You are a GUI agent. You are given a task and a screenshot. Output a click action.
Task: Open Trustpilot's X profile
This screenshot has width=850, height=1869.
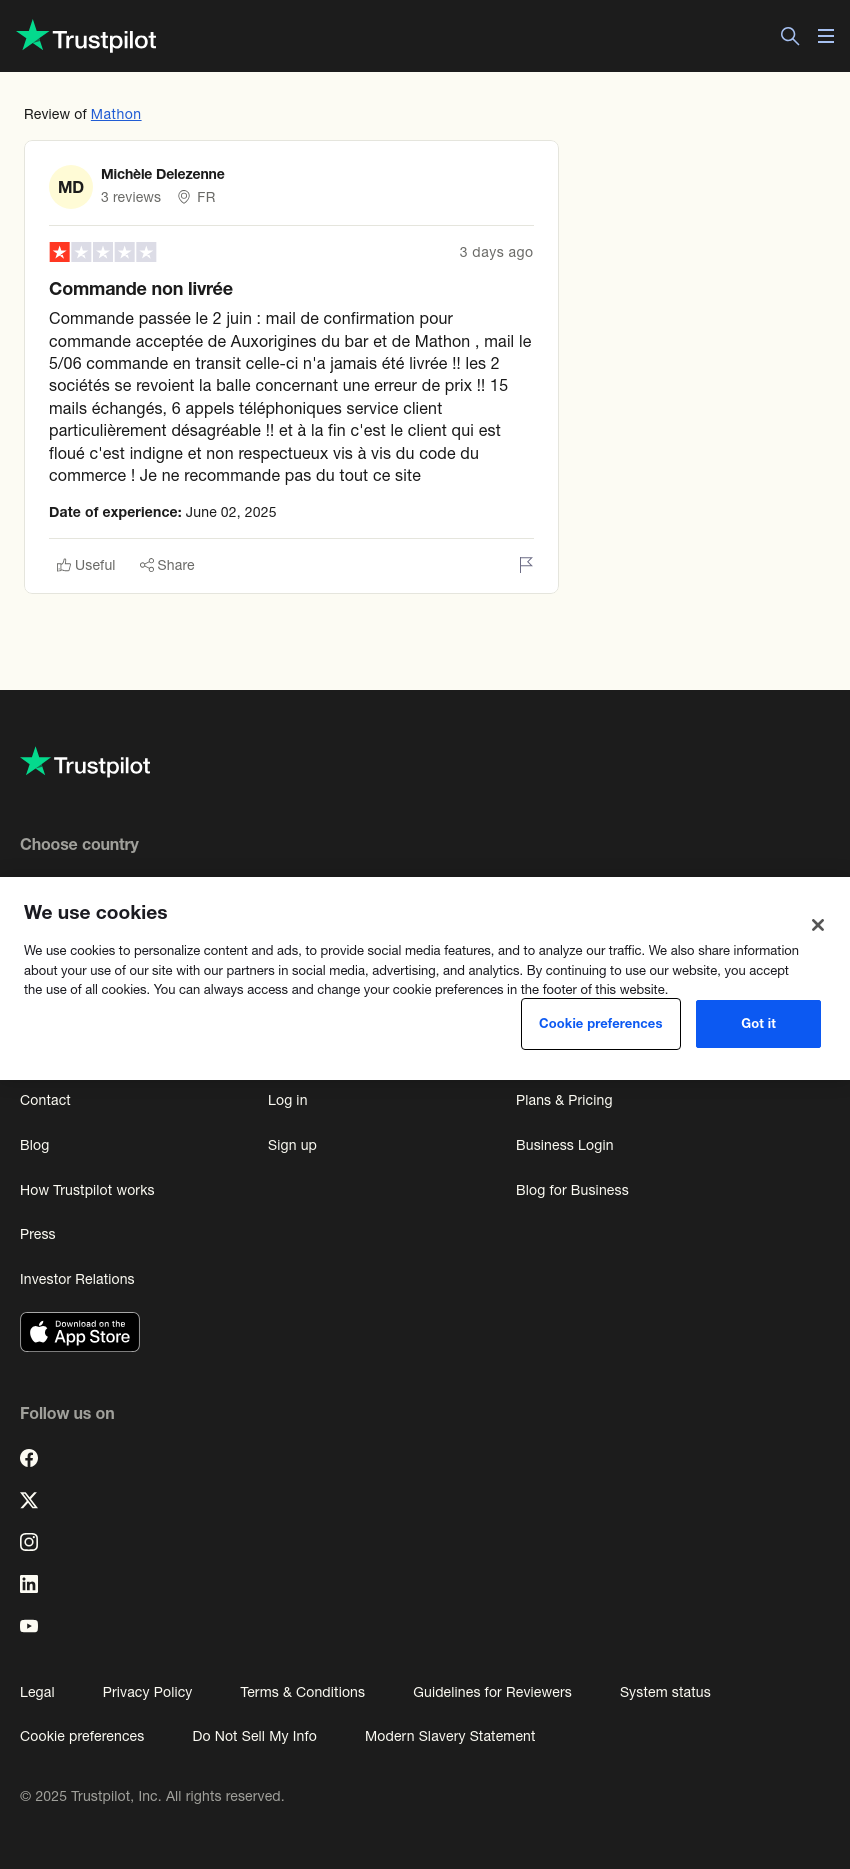coord(29,1500)
